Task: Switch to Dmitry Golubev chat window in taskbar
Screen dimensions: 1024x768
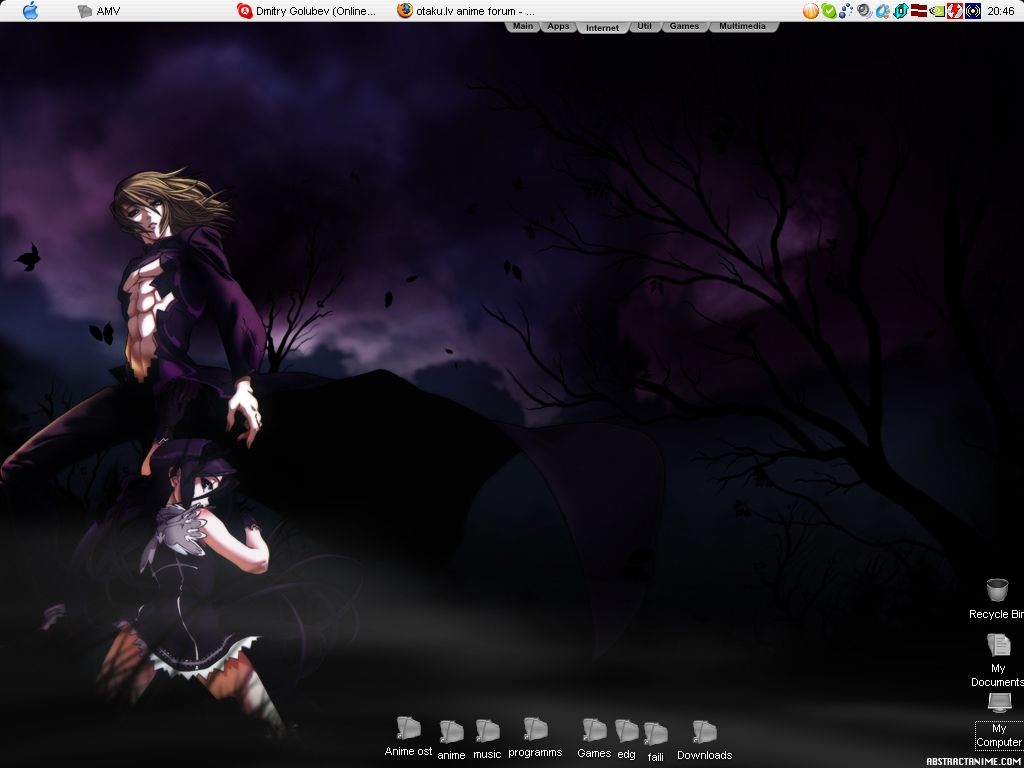Action: 306,11
